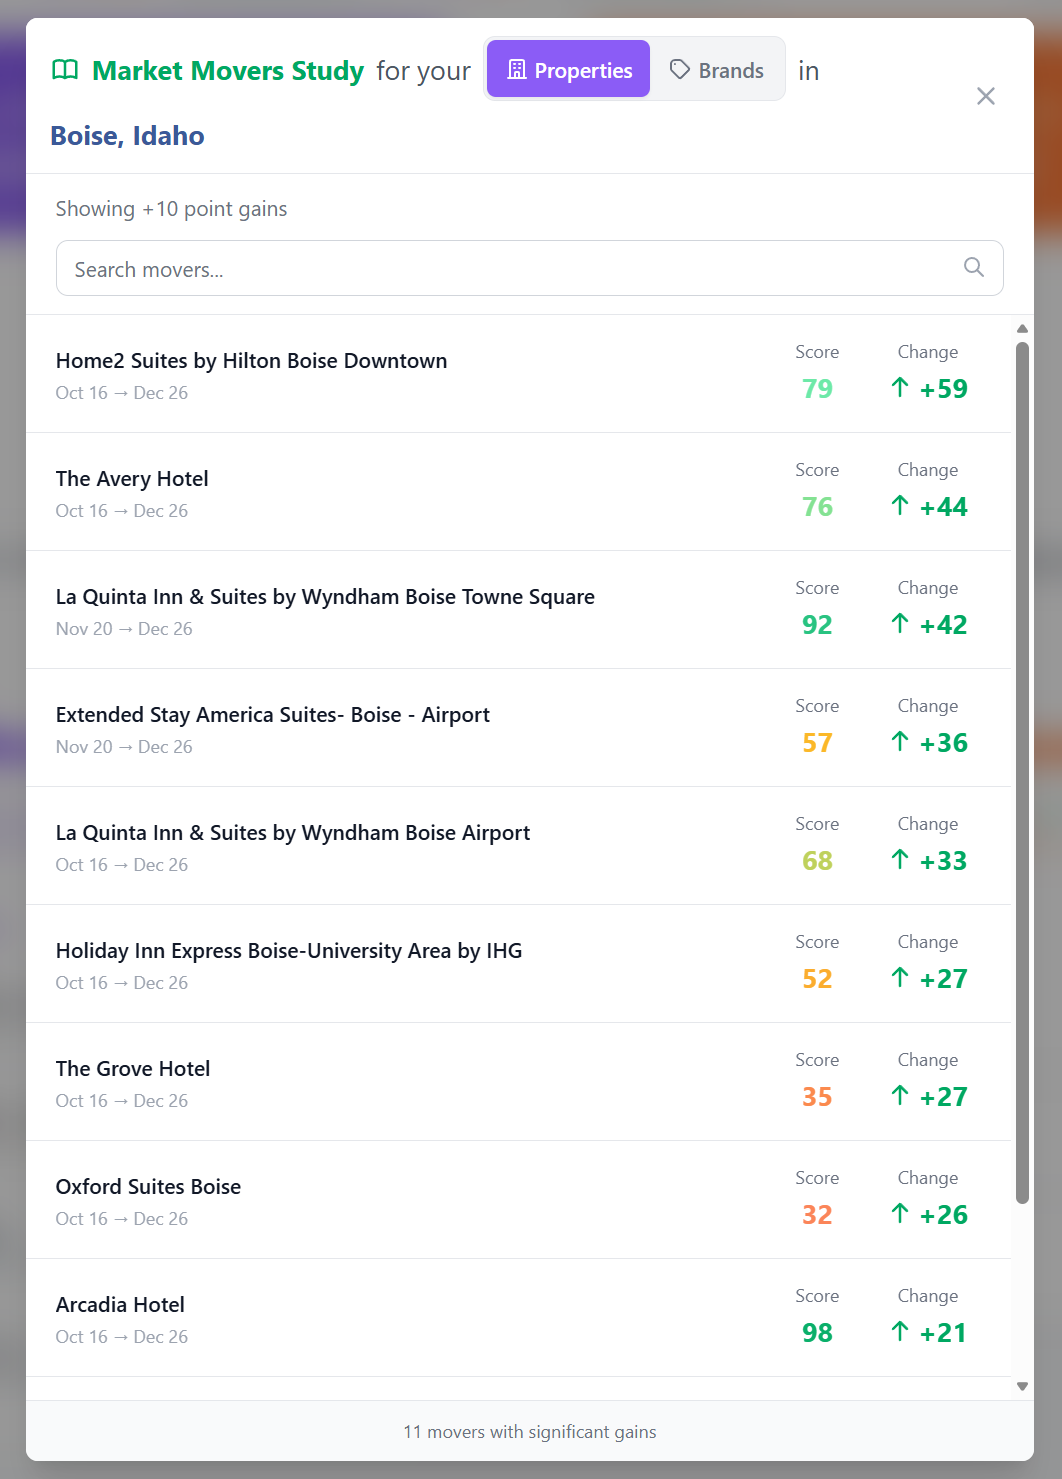The height and width of the screenshot is (1479, 1062).
Task: Select The Grove Hotel entry
Action: click(518, 1082)
